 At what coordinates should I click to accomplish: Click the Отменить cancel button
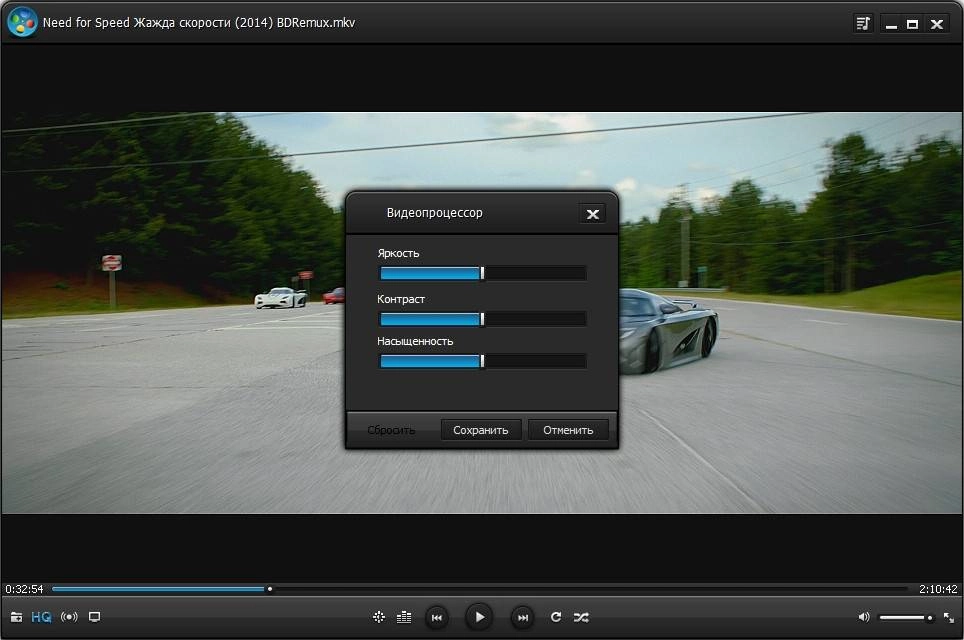coord(568,430)
